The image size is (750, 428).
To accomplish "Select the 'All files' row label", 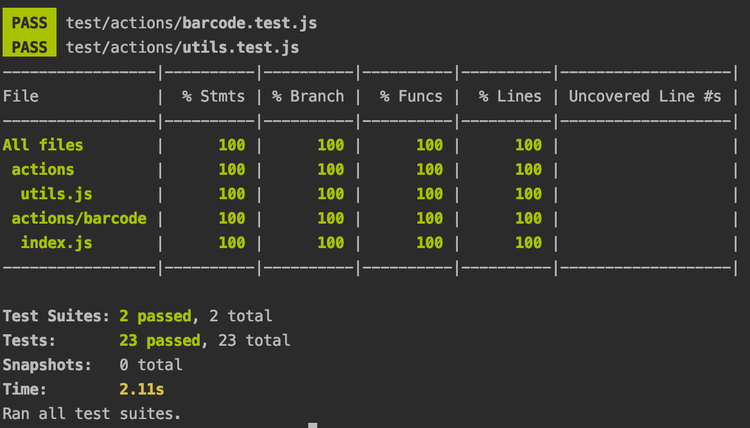I will (43, 145).
